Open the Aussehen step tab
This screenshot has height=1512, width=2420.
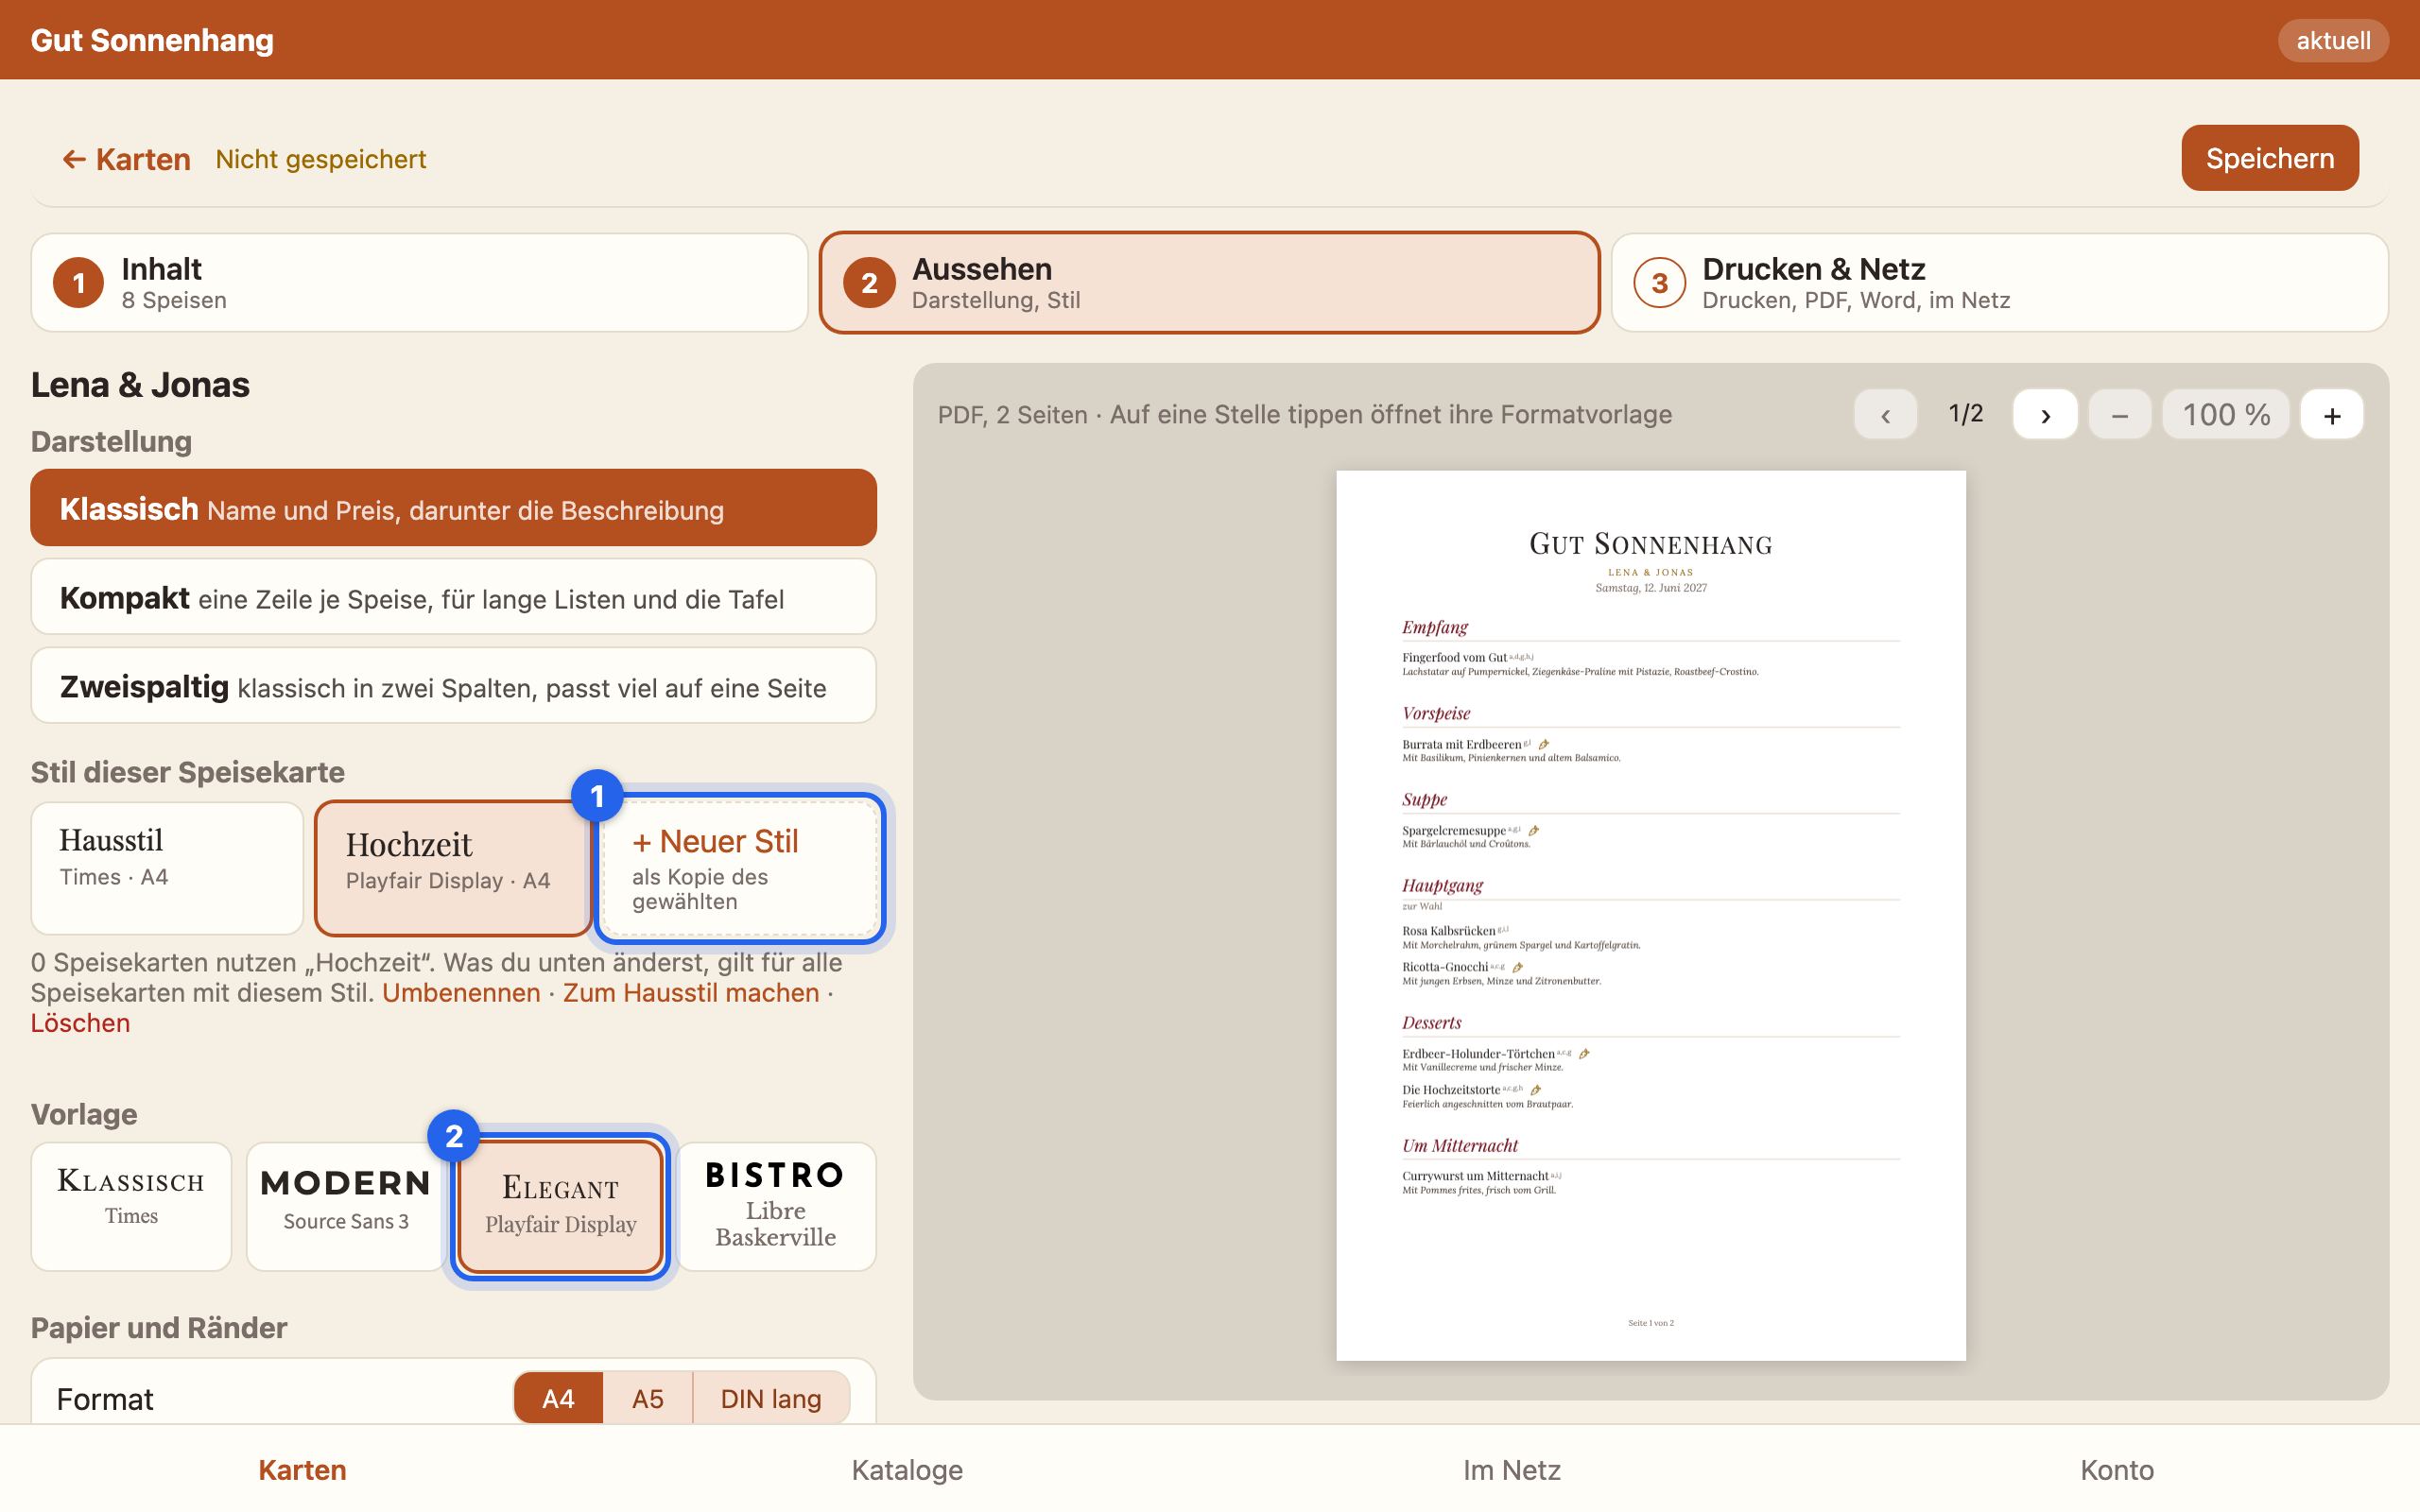pos(1209,283)
